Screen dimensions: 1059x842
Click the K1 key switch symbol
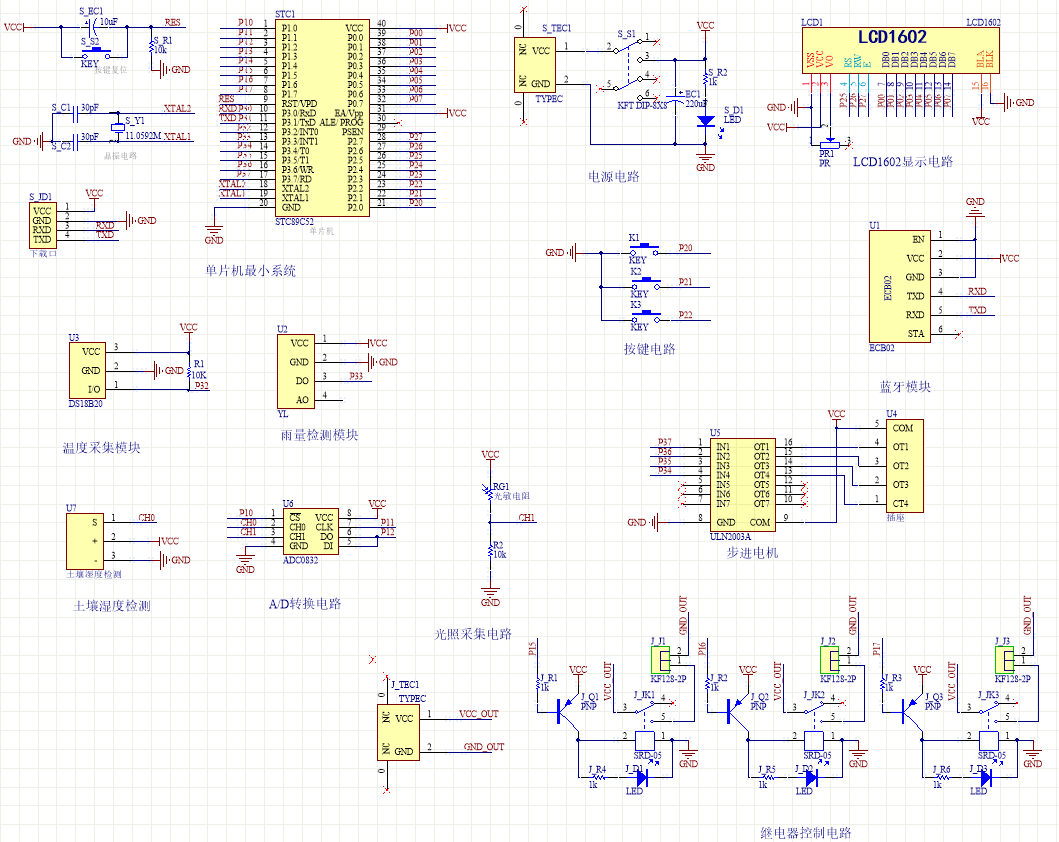pyautogui.click(x=646, y=250)
